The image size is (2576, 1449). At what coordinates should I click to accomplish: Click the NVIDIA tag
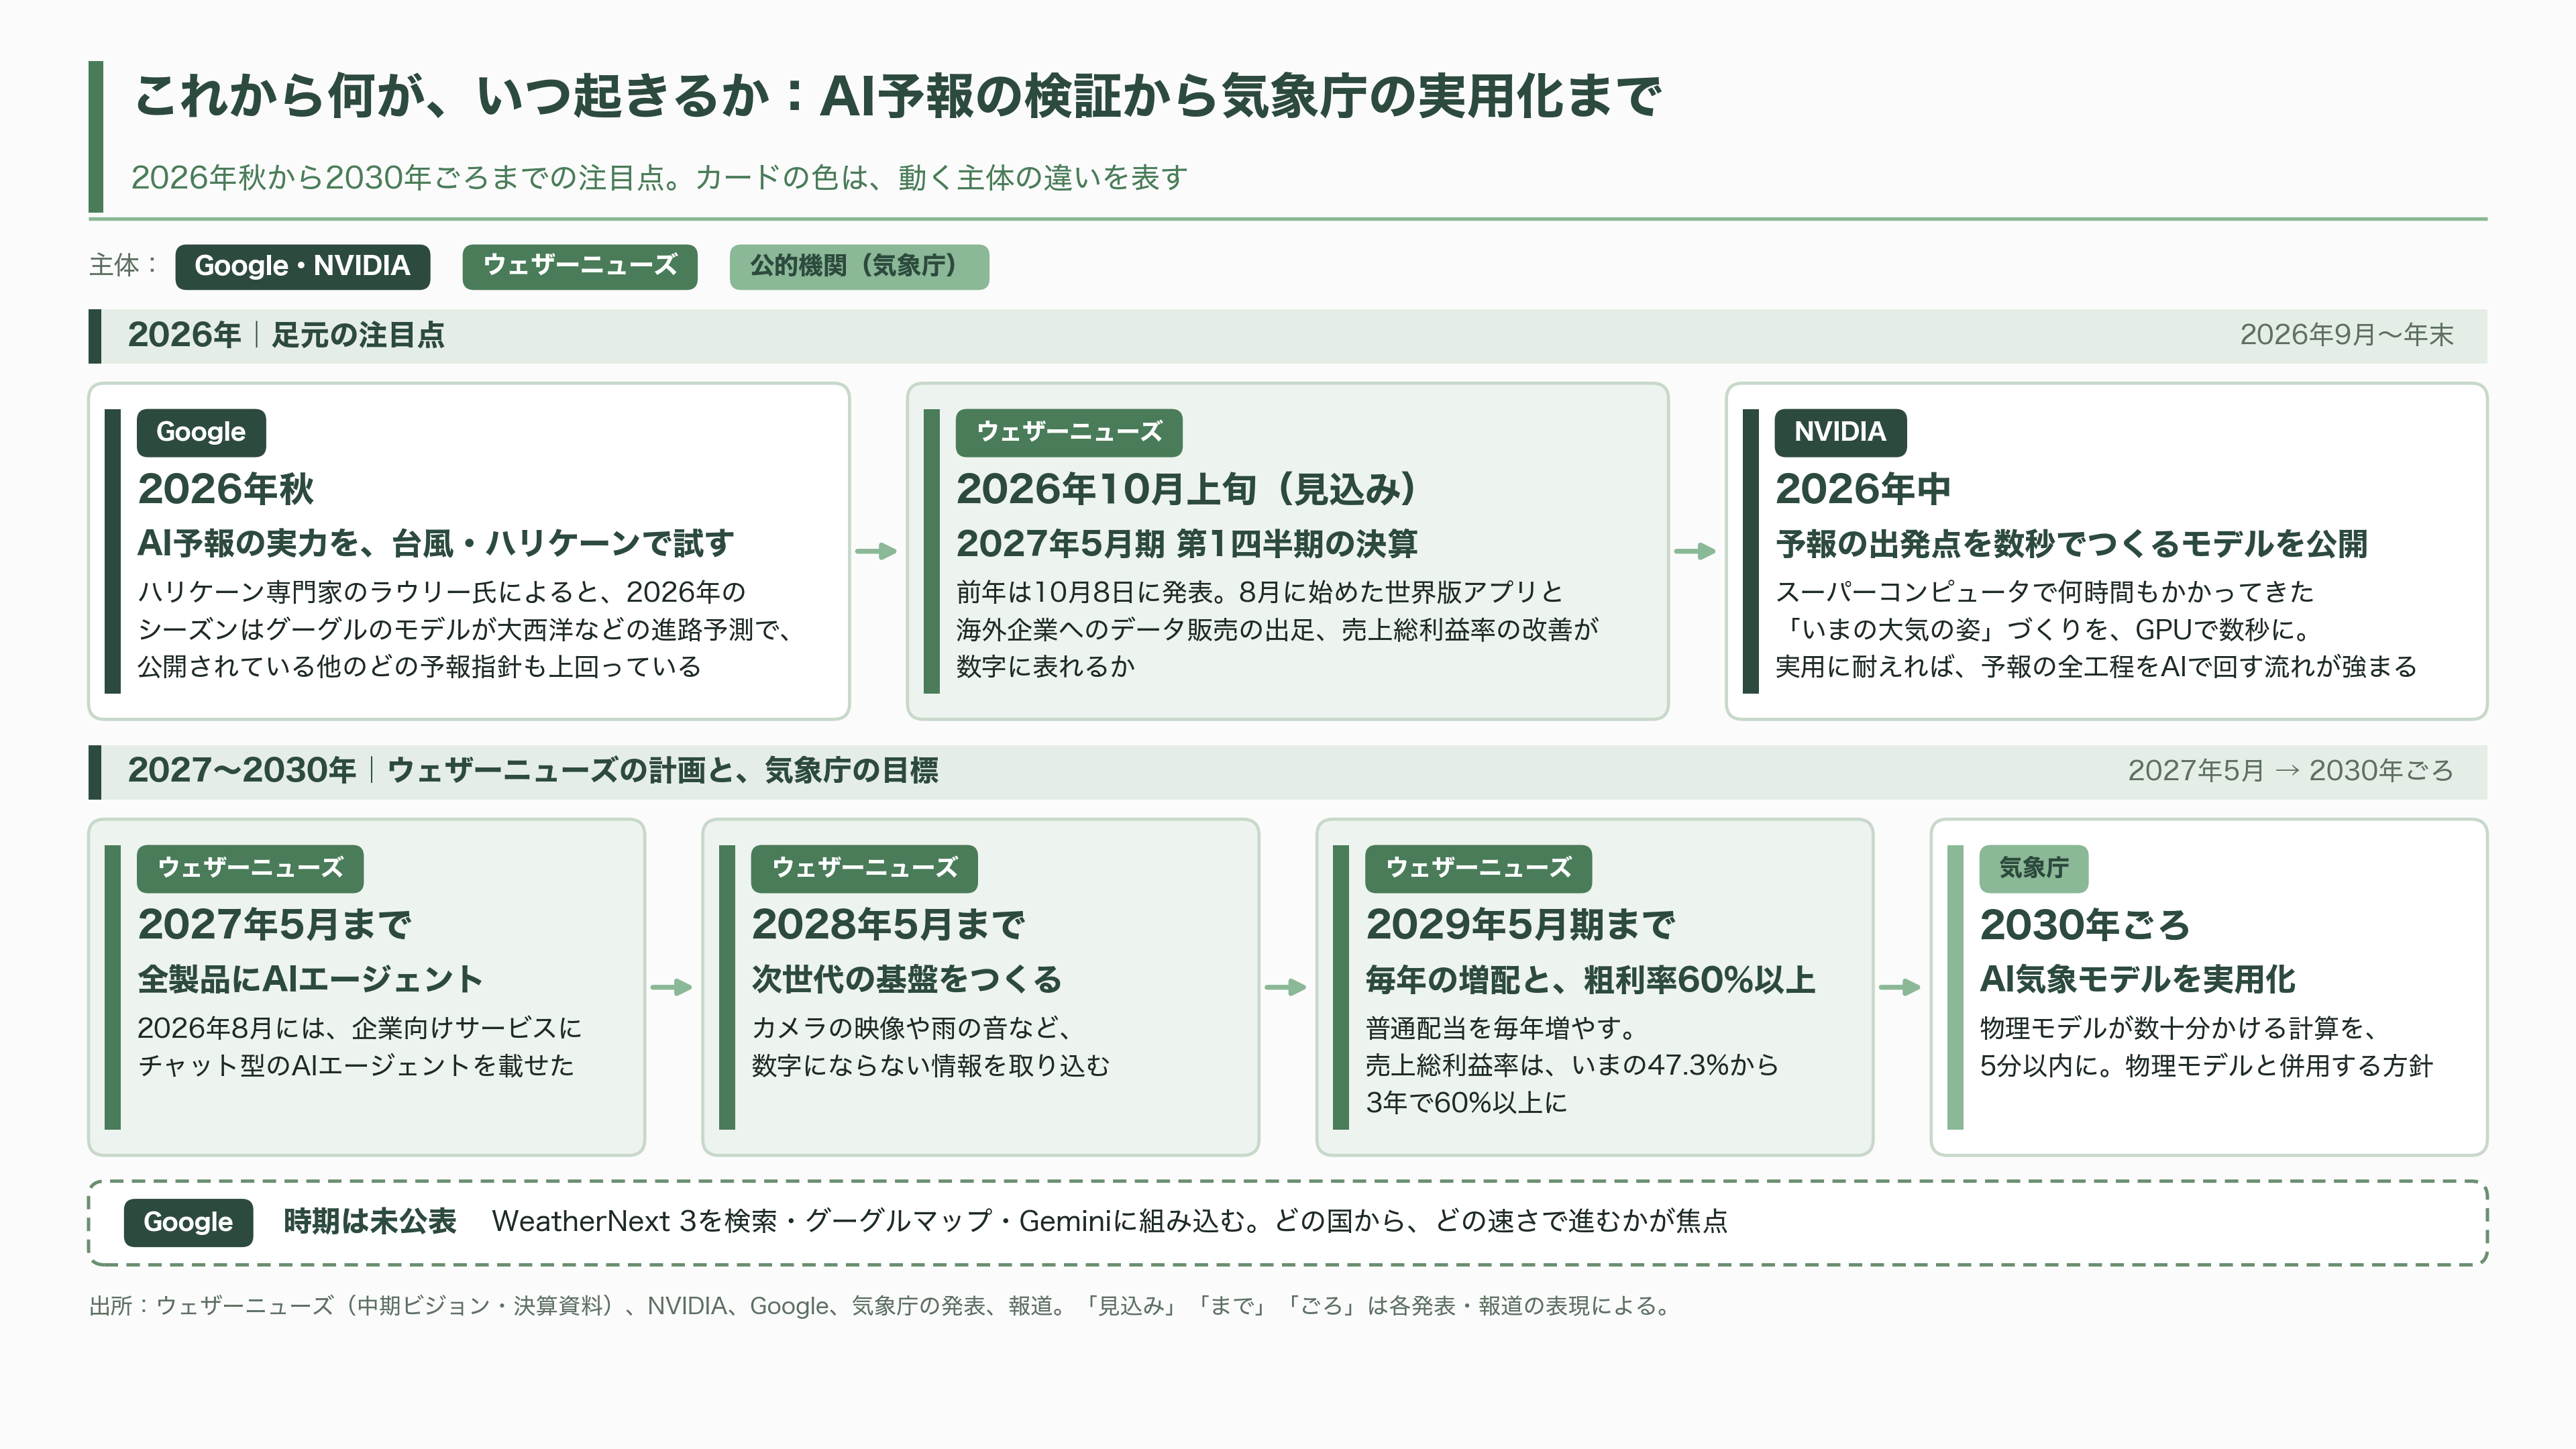point(1840,432)
